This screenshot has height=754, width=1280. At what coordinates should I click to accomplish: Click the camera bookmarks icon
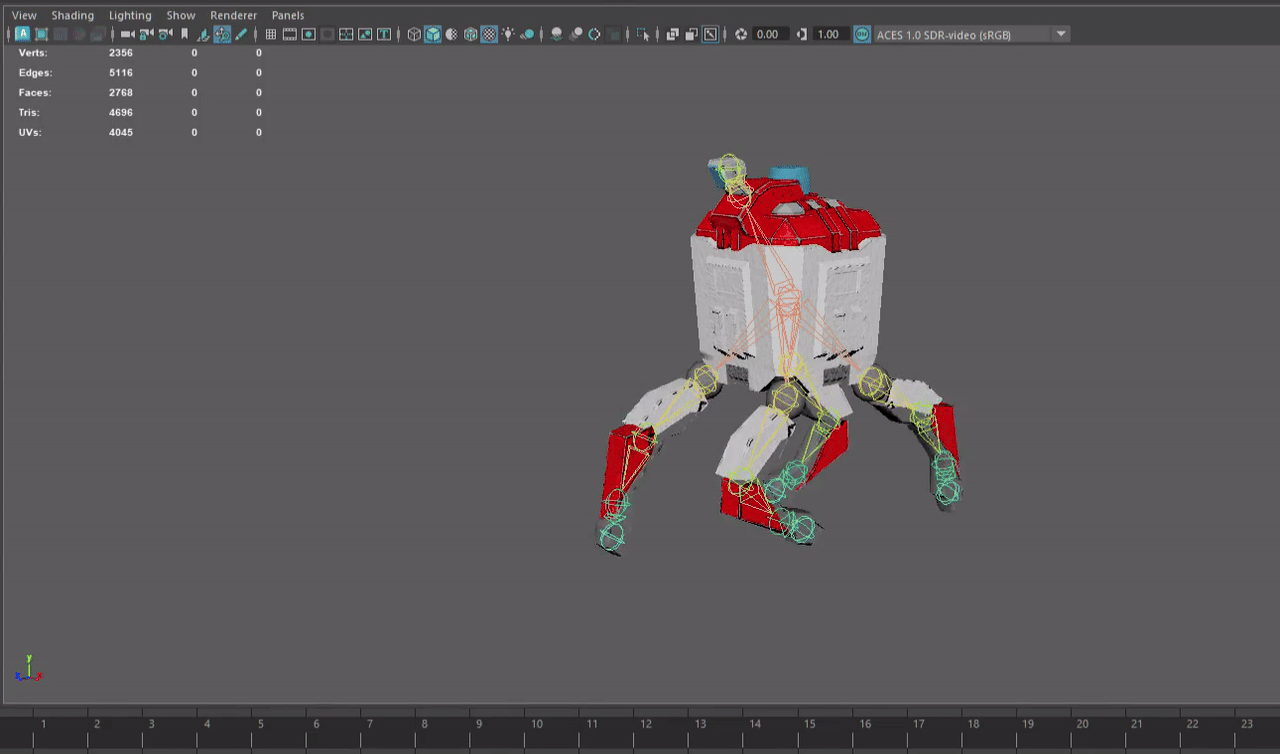186,34
